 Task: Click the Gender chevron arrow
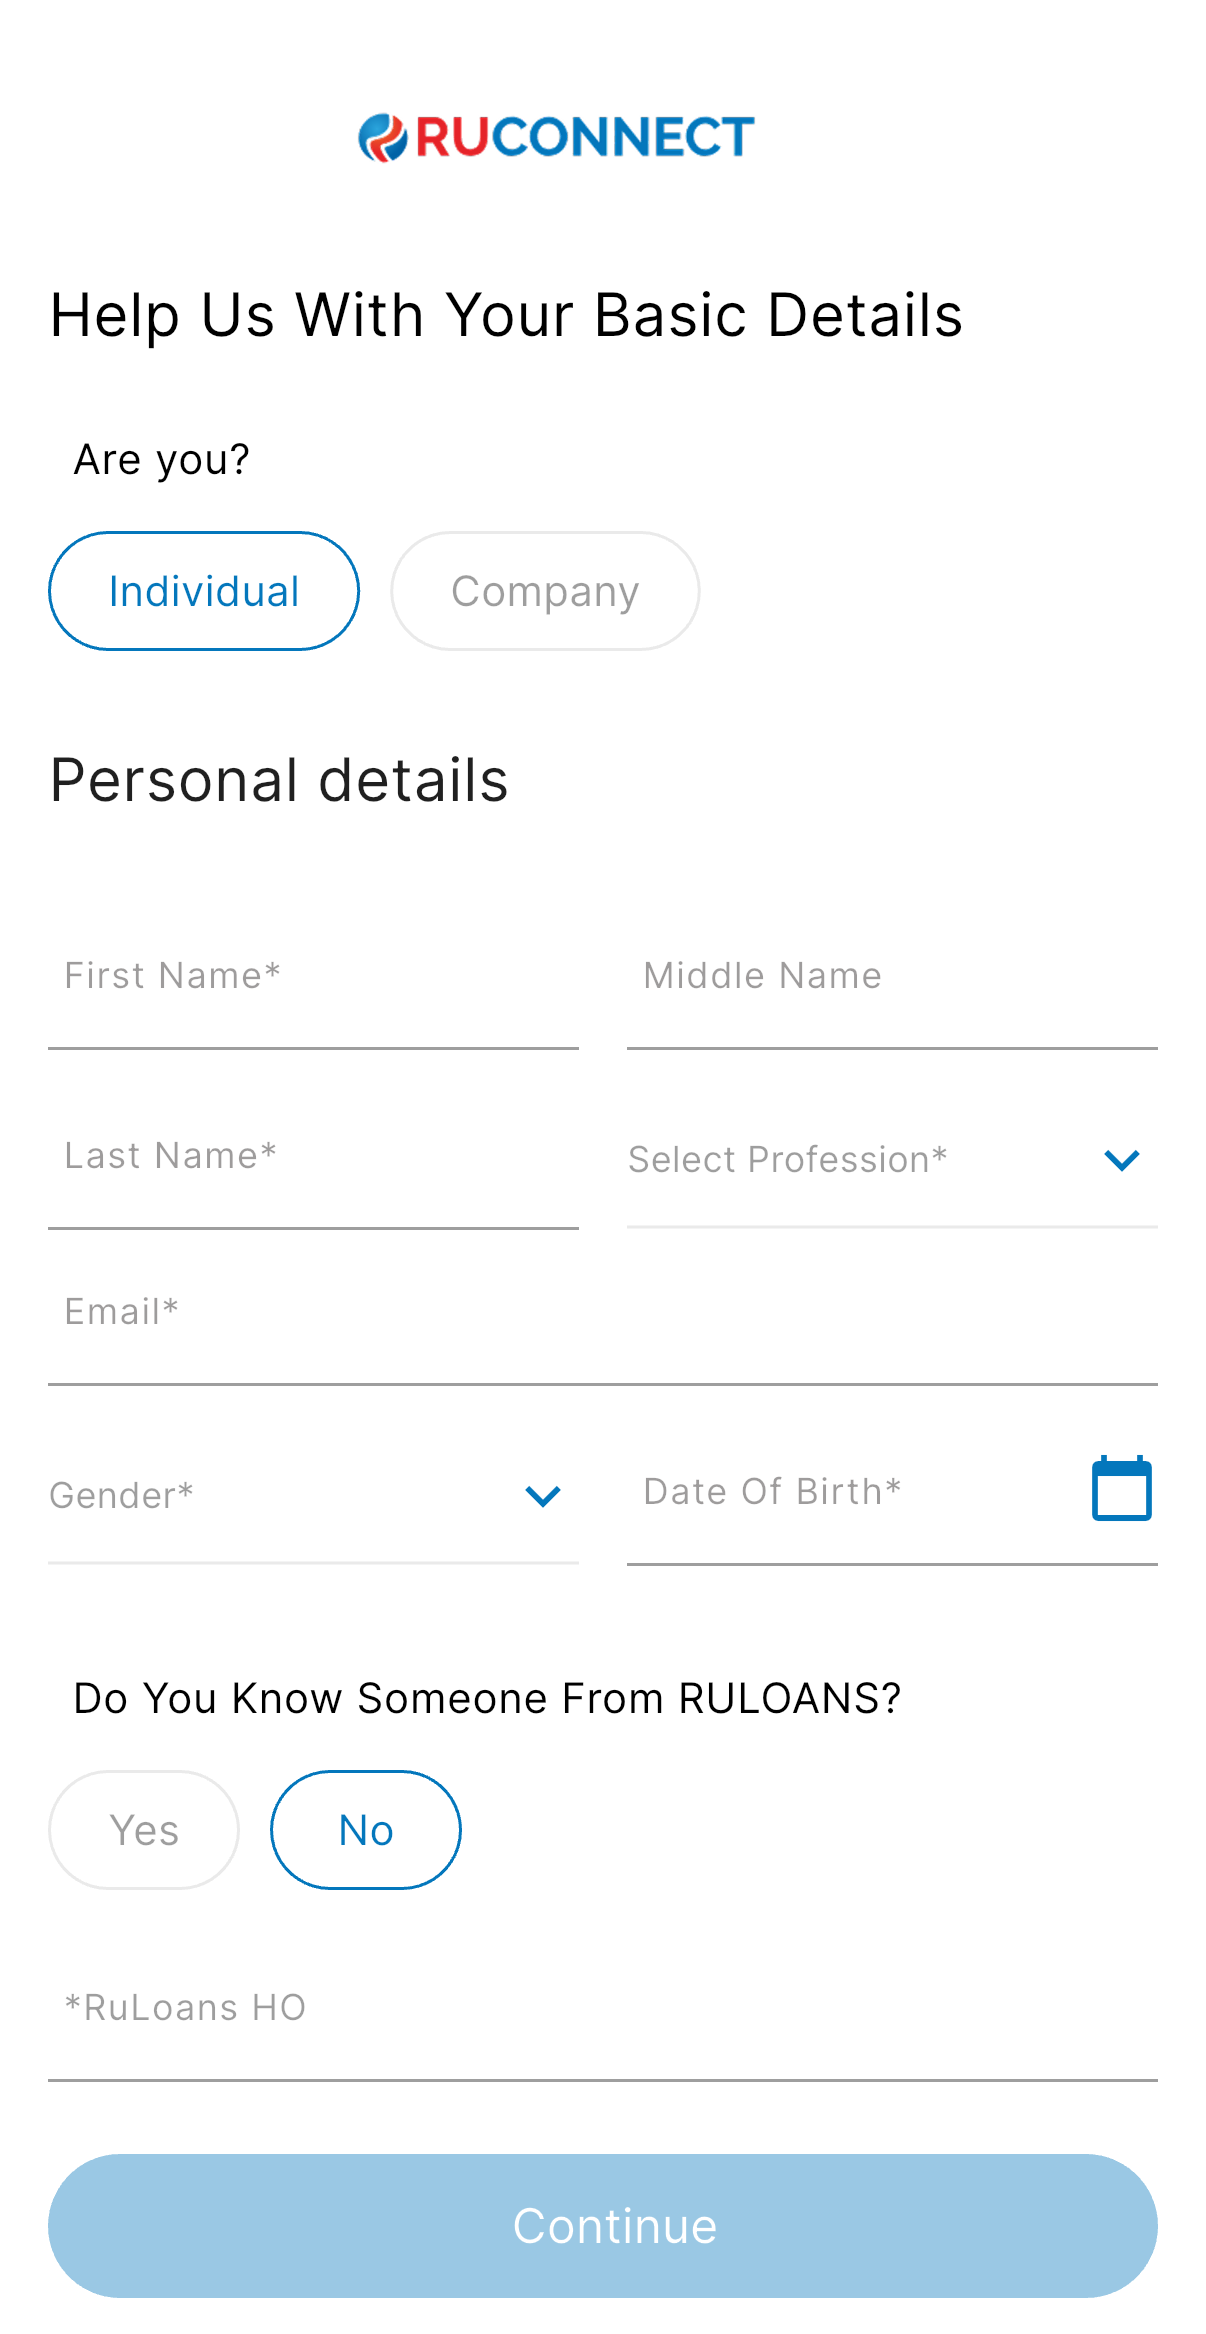pos(542,1496)
